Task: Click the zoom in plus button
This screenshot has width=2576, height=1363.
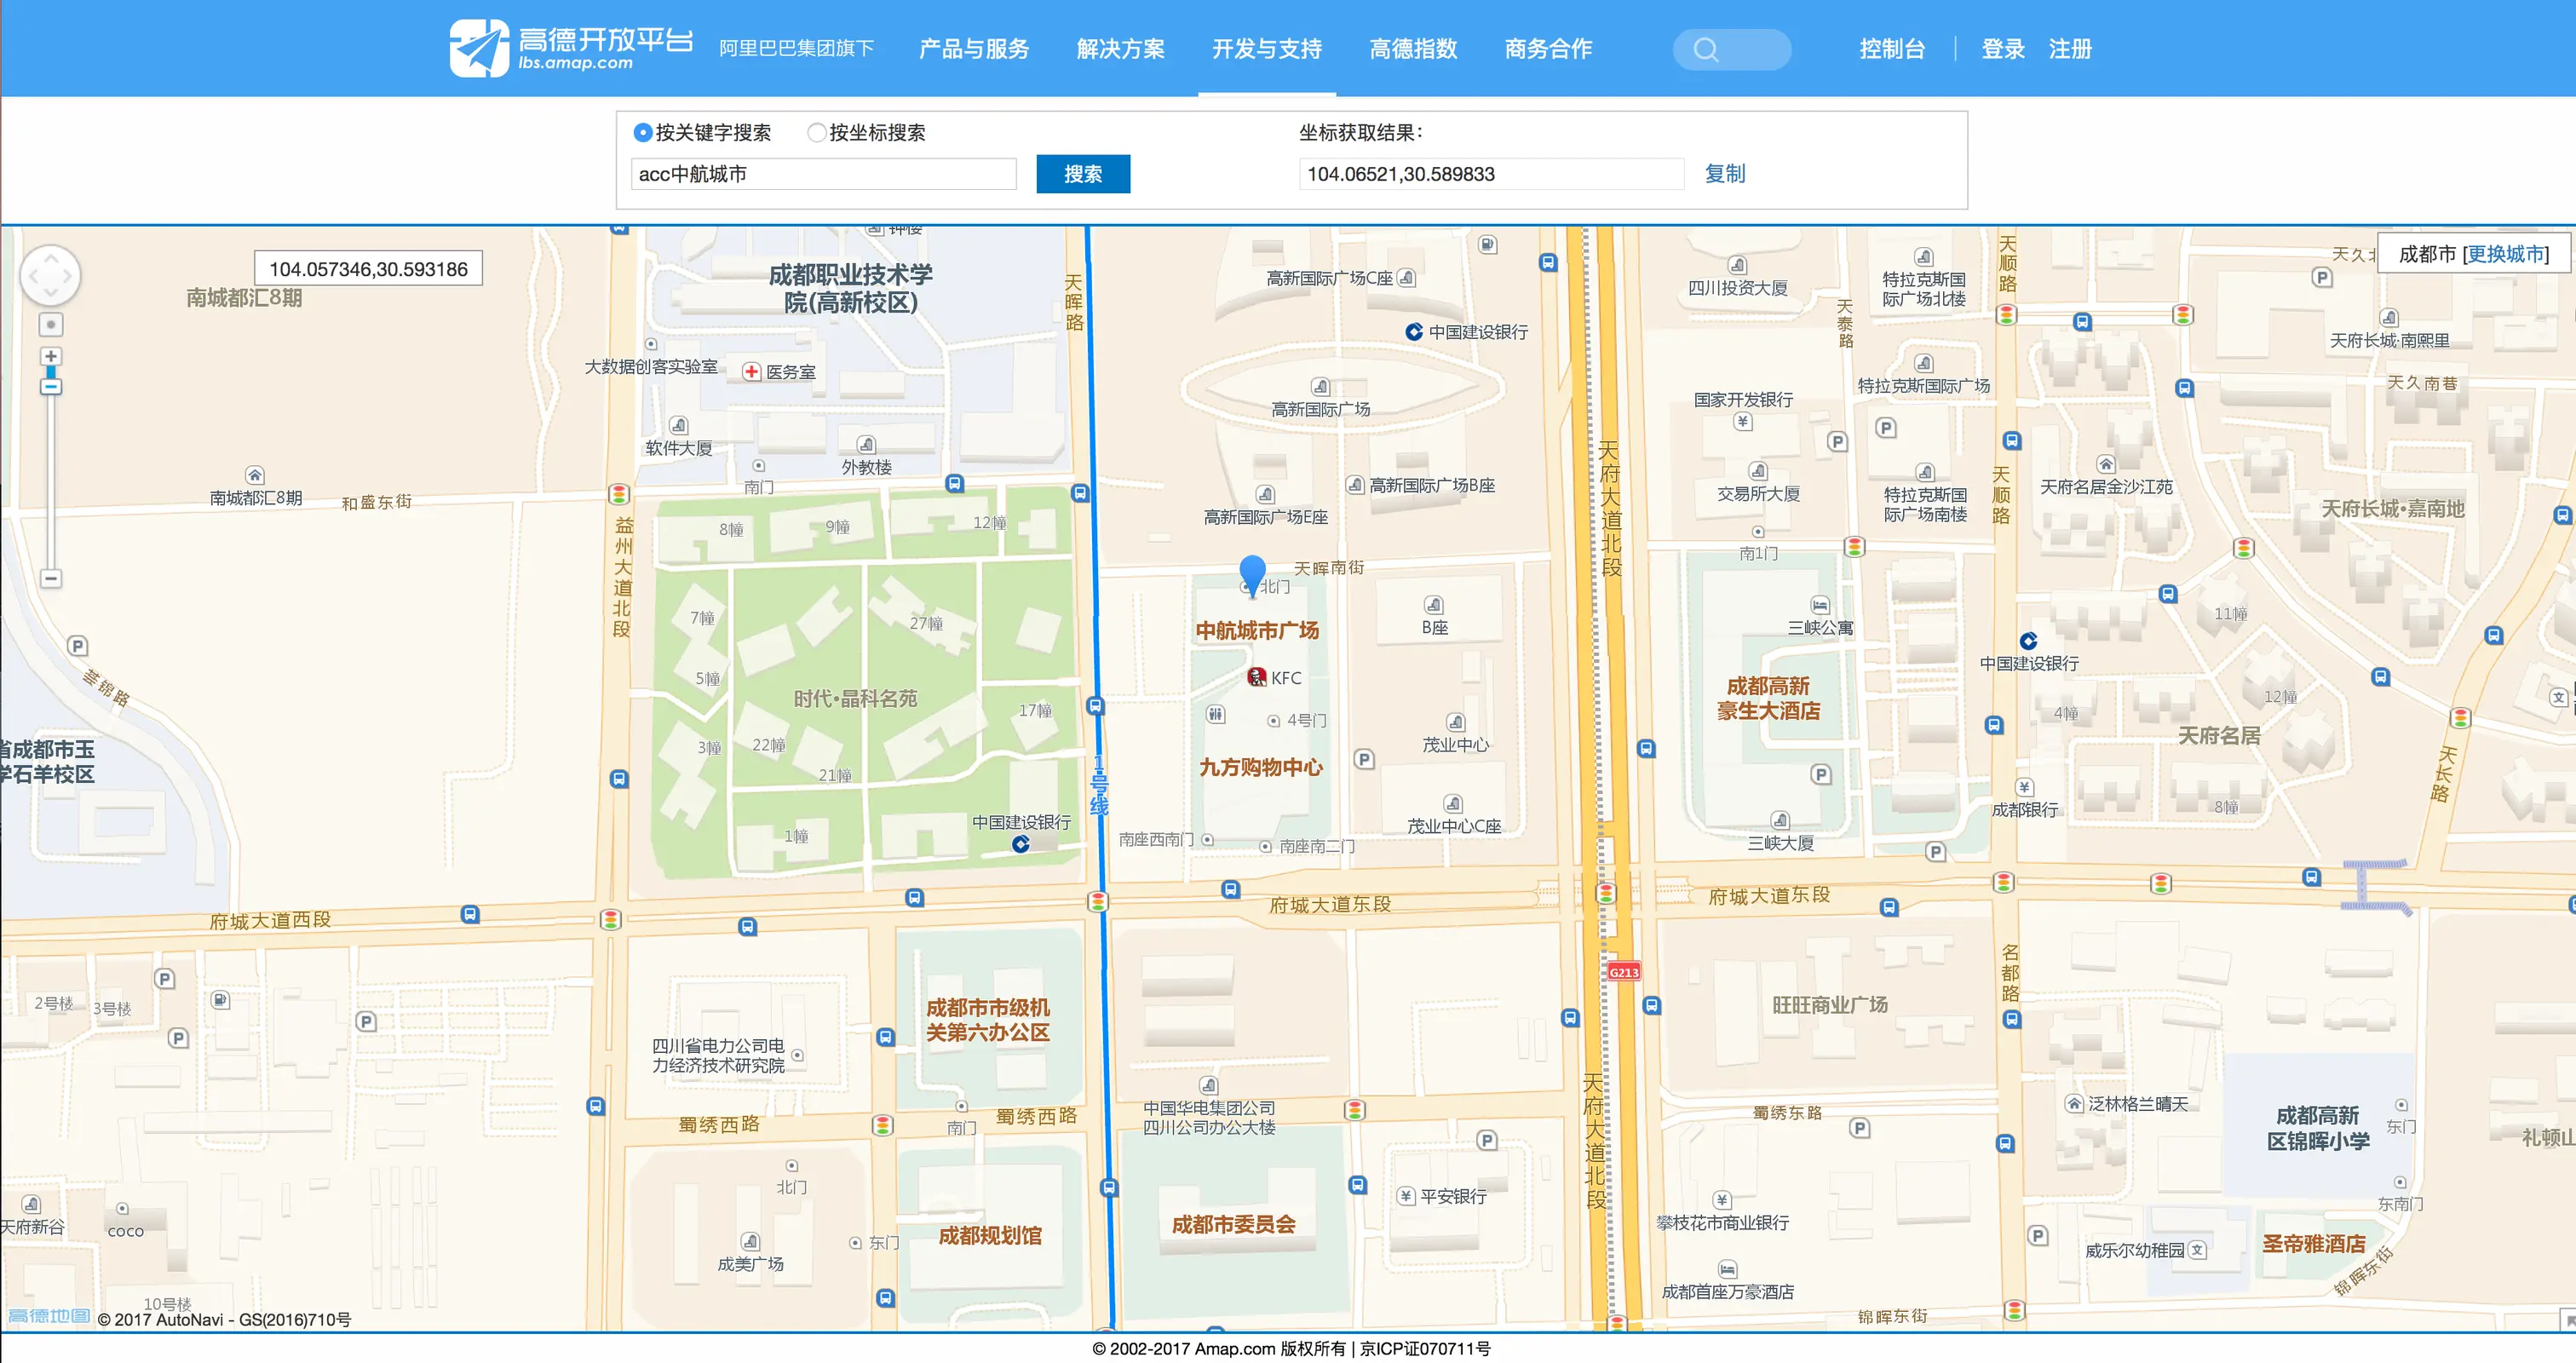Action: 51,356
